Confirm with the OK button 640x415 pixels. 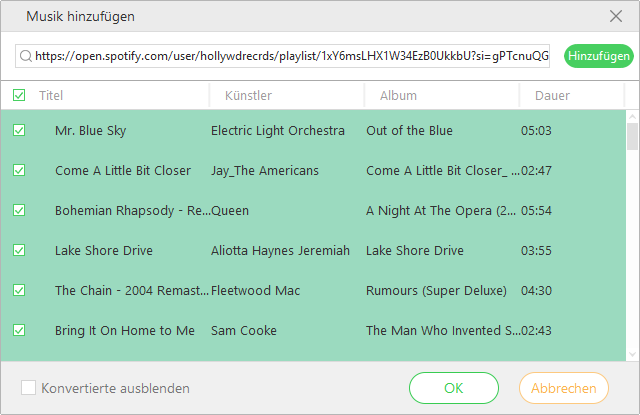coord(453,388)
